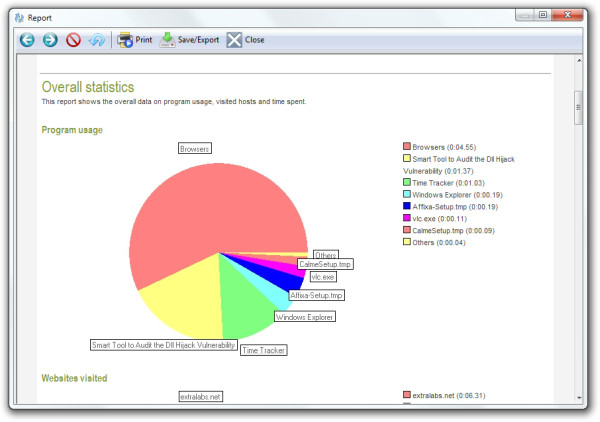This screenshot has height=422, width=600.
Task: Click the large Browsers pie slice
Action: point(200,210)
